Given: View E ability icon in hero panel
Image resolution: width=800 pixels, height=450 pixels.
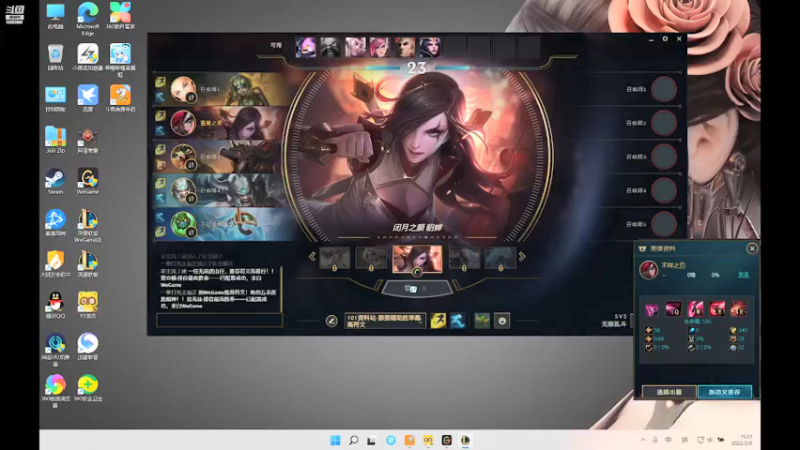Looking at the screenshot, I should click(x=717, y=309).
